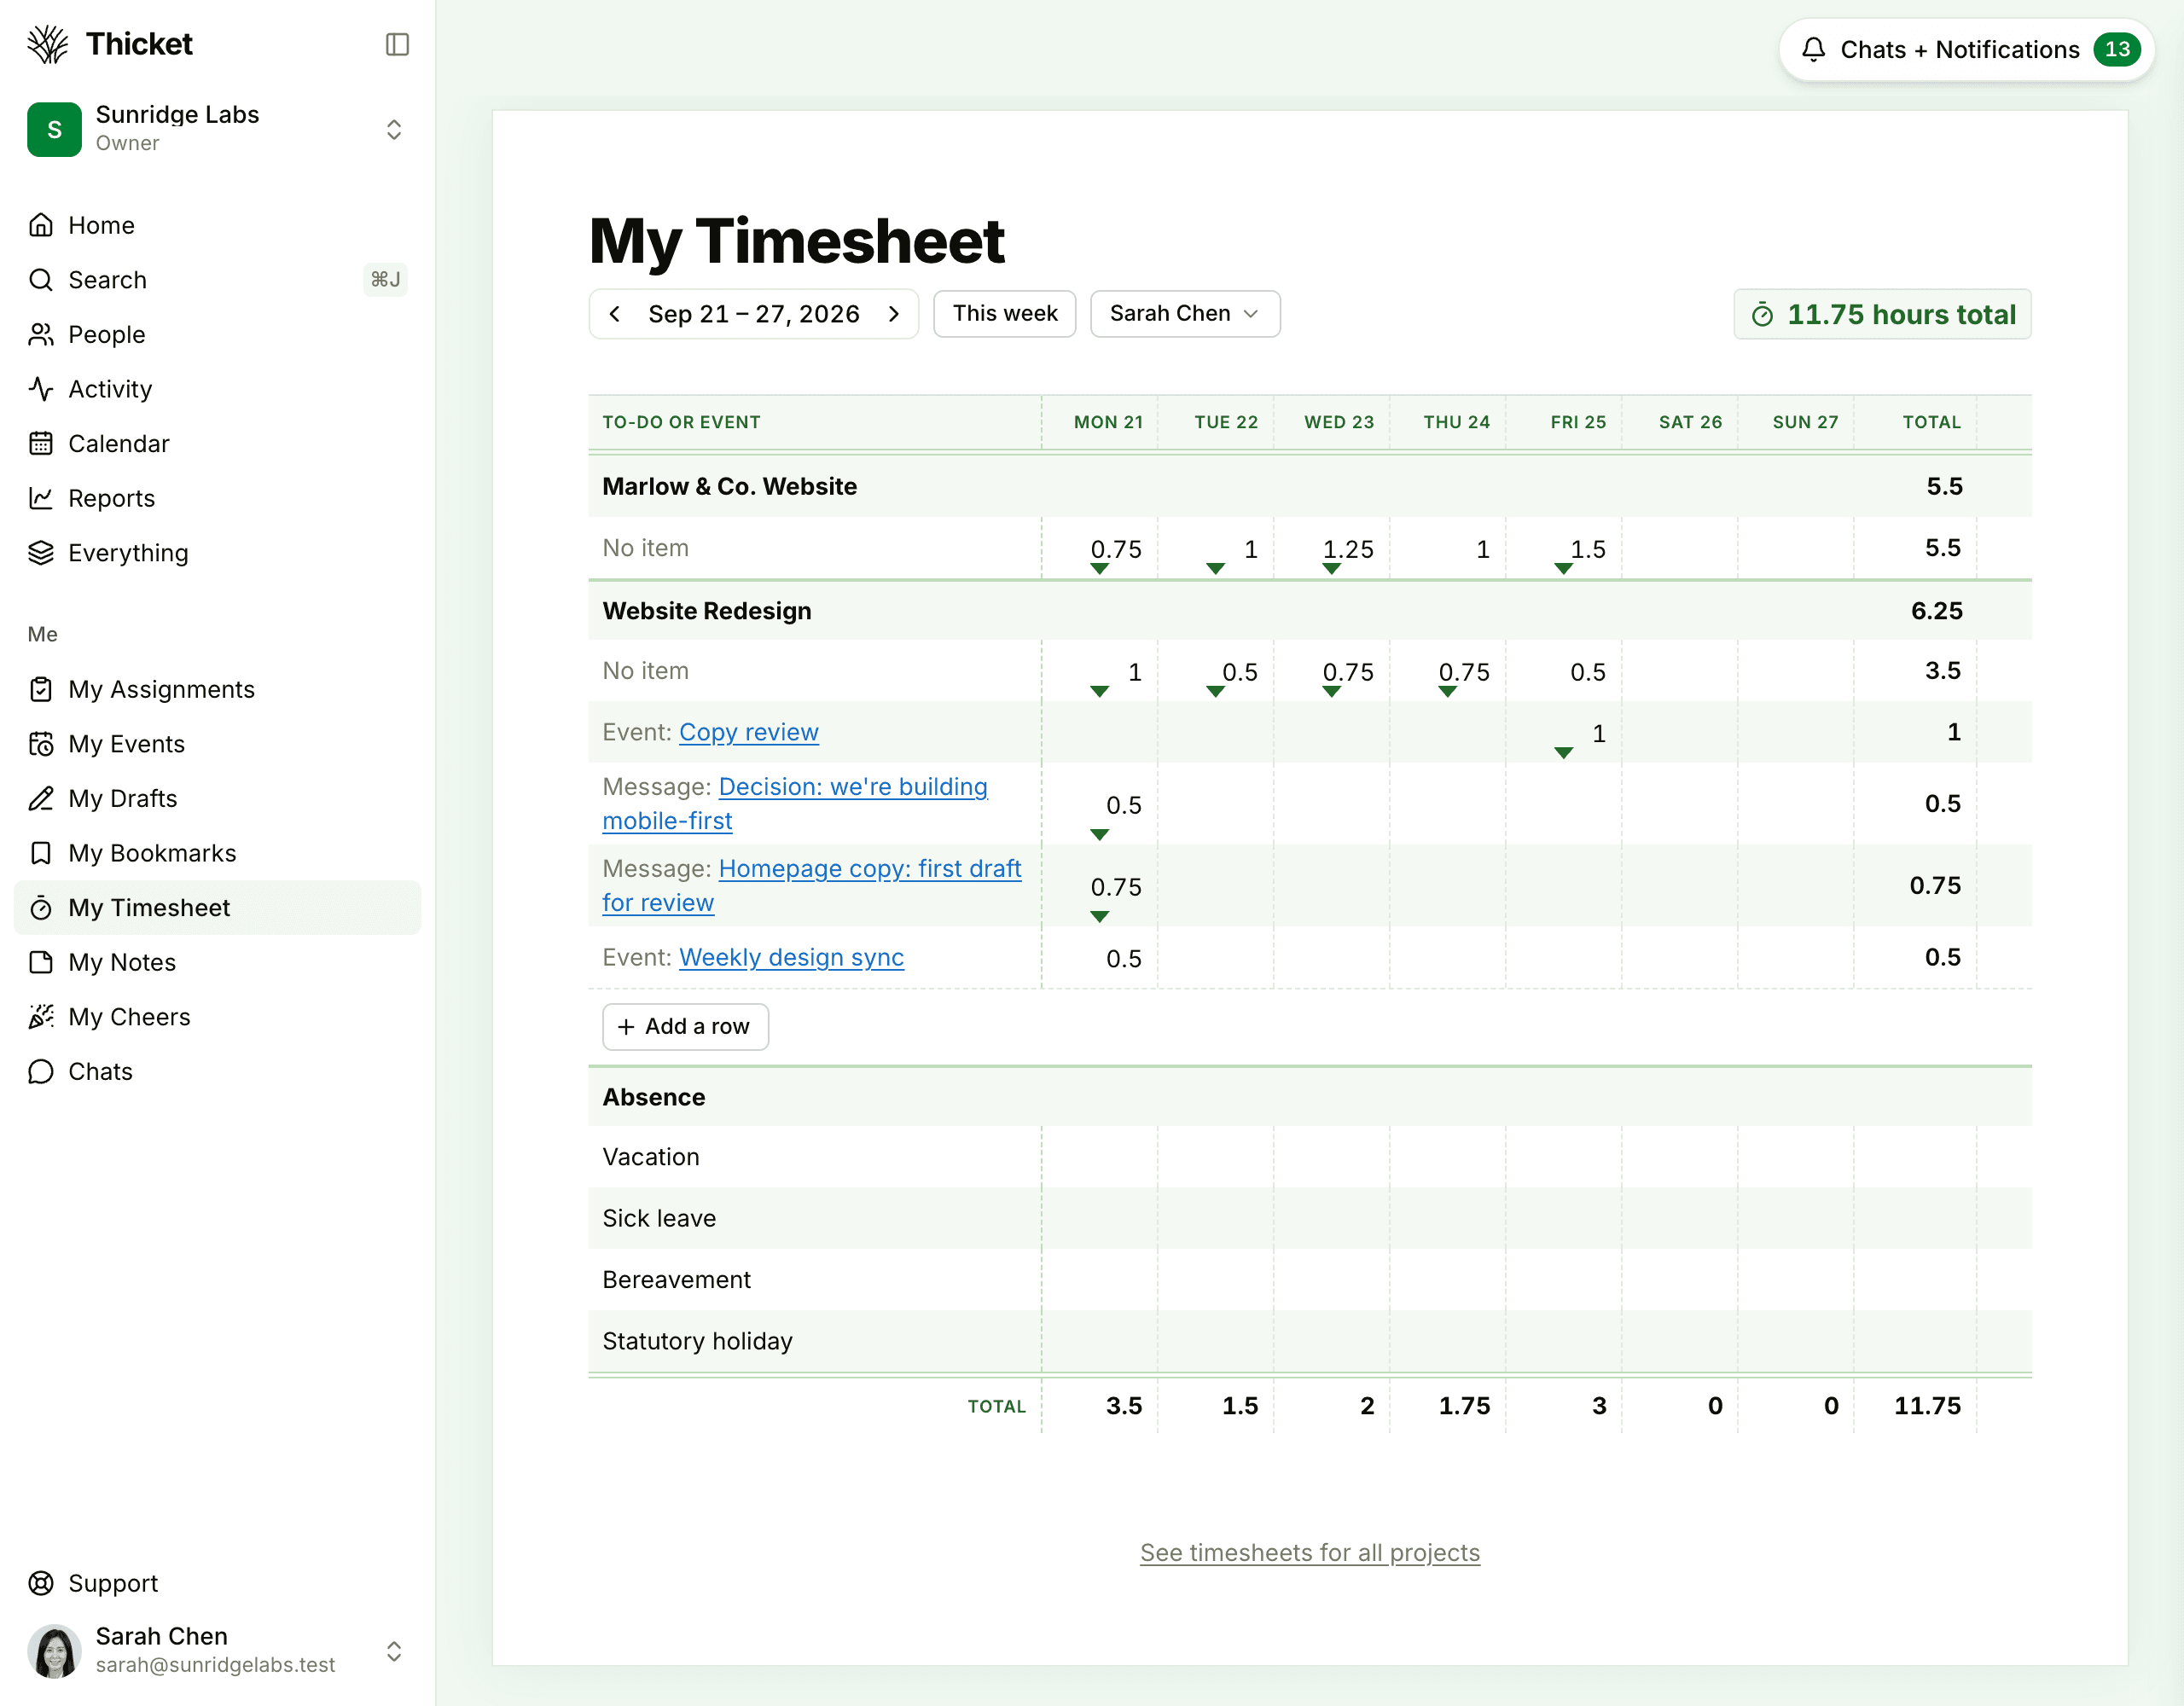Click Sarah Chen's avatar photo
The width and height of the screenshot is (2184, 1706).
(x=54, y=1651)
